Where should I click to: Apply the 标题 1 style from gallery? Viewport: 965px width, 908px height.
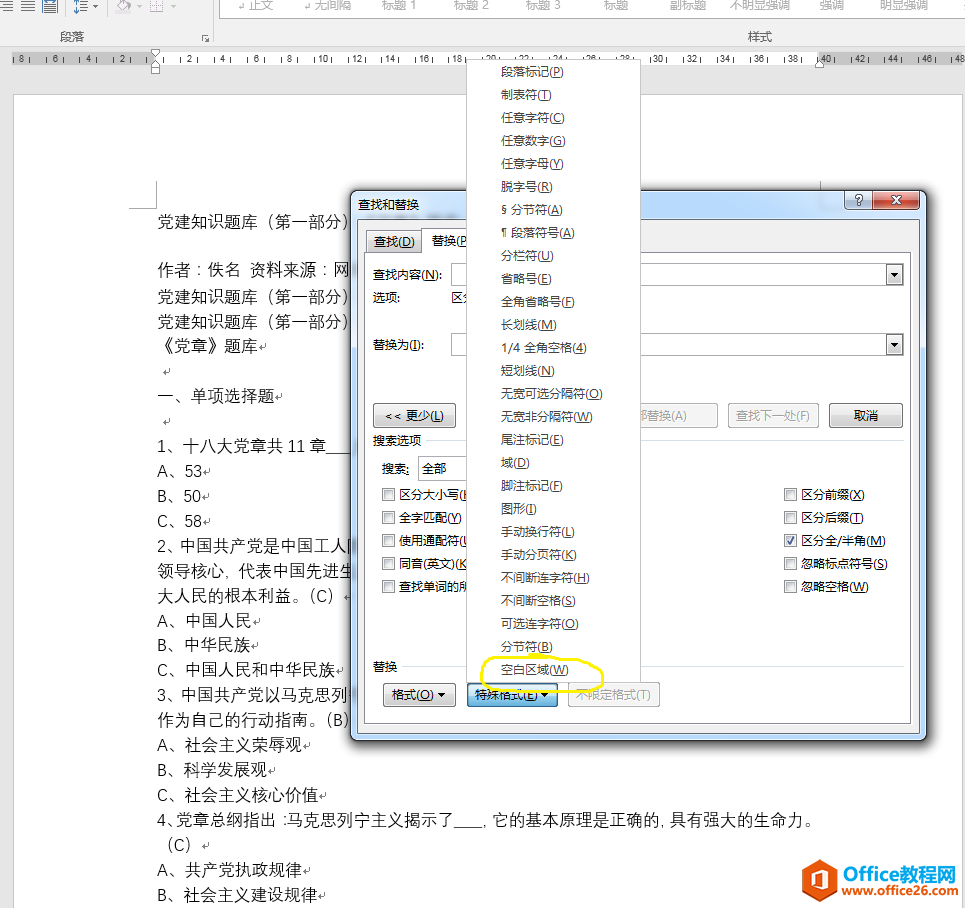coord(399,6)
